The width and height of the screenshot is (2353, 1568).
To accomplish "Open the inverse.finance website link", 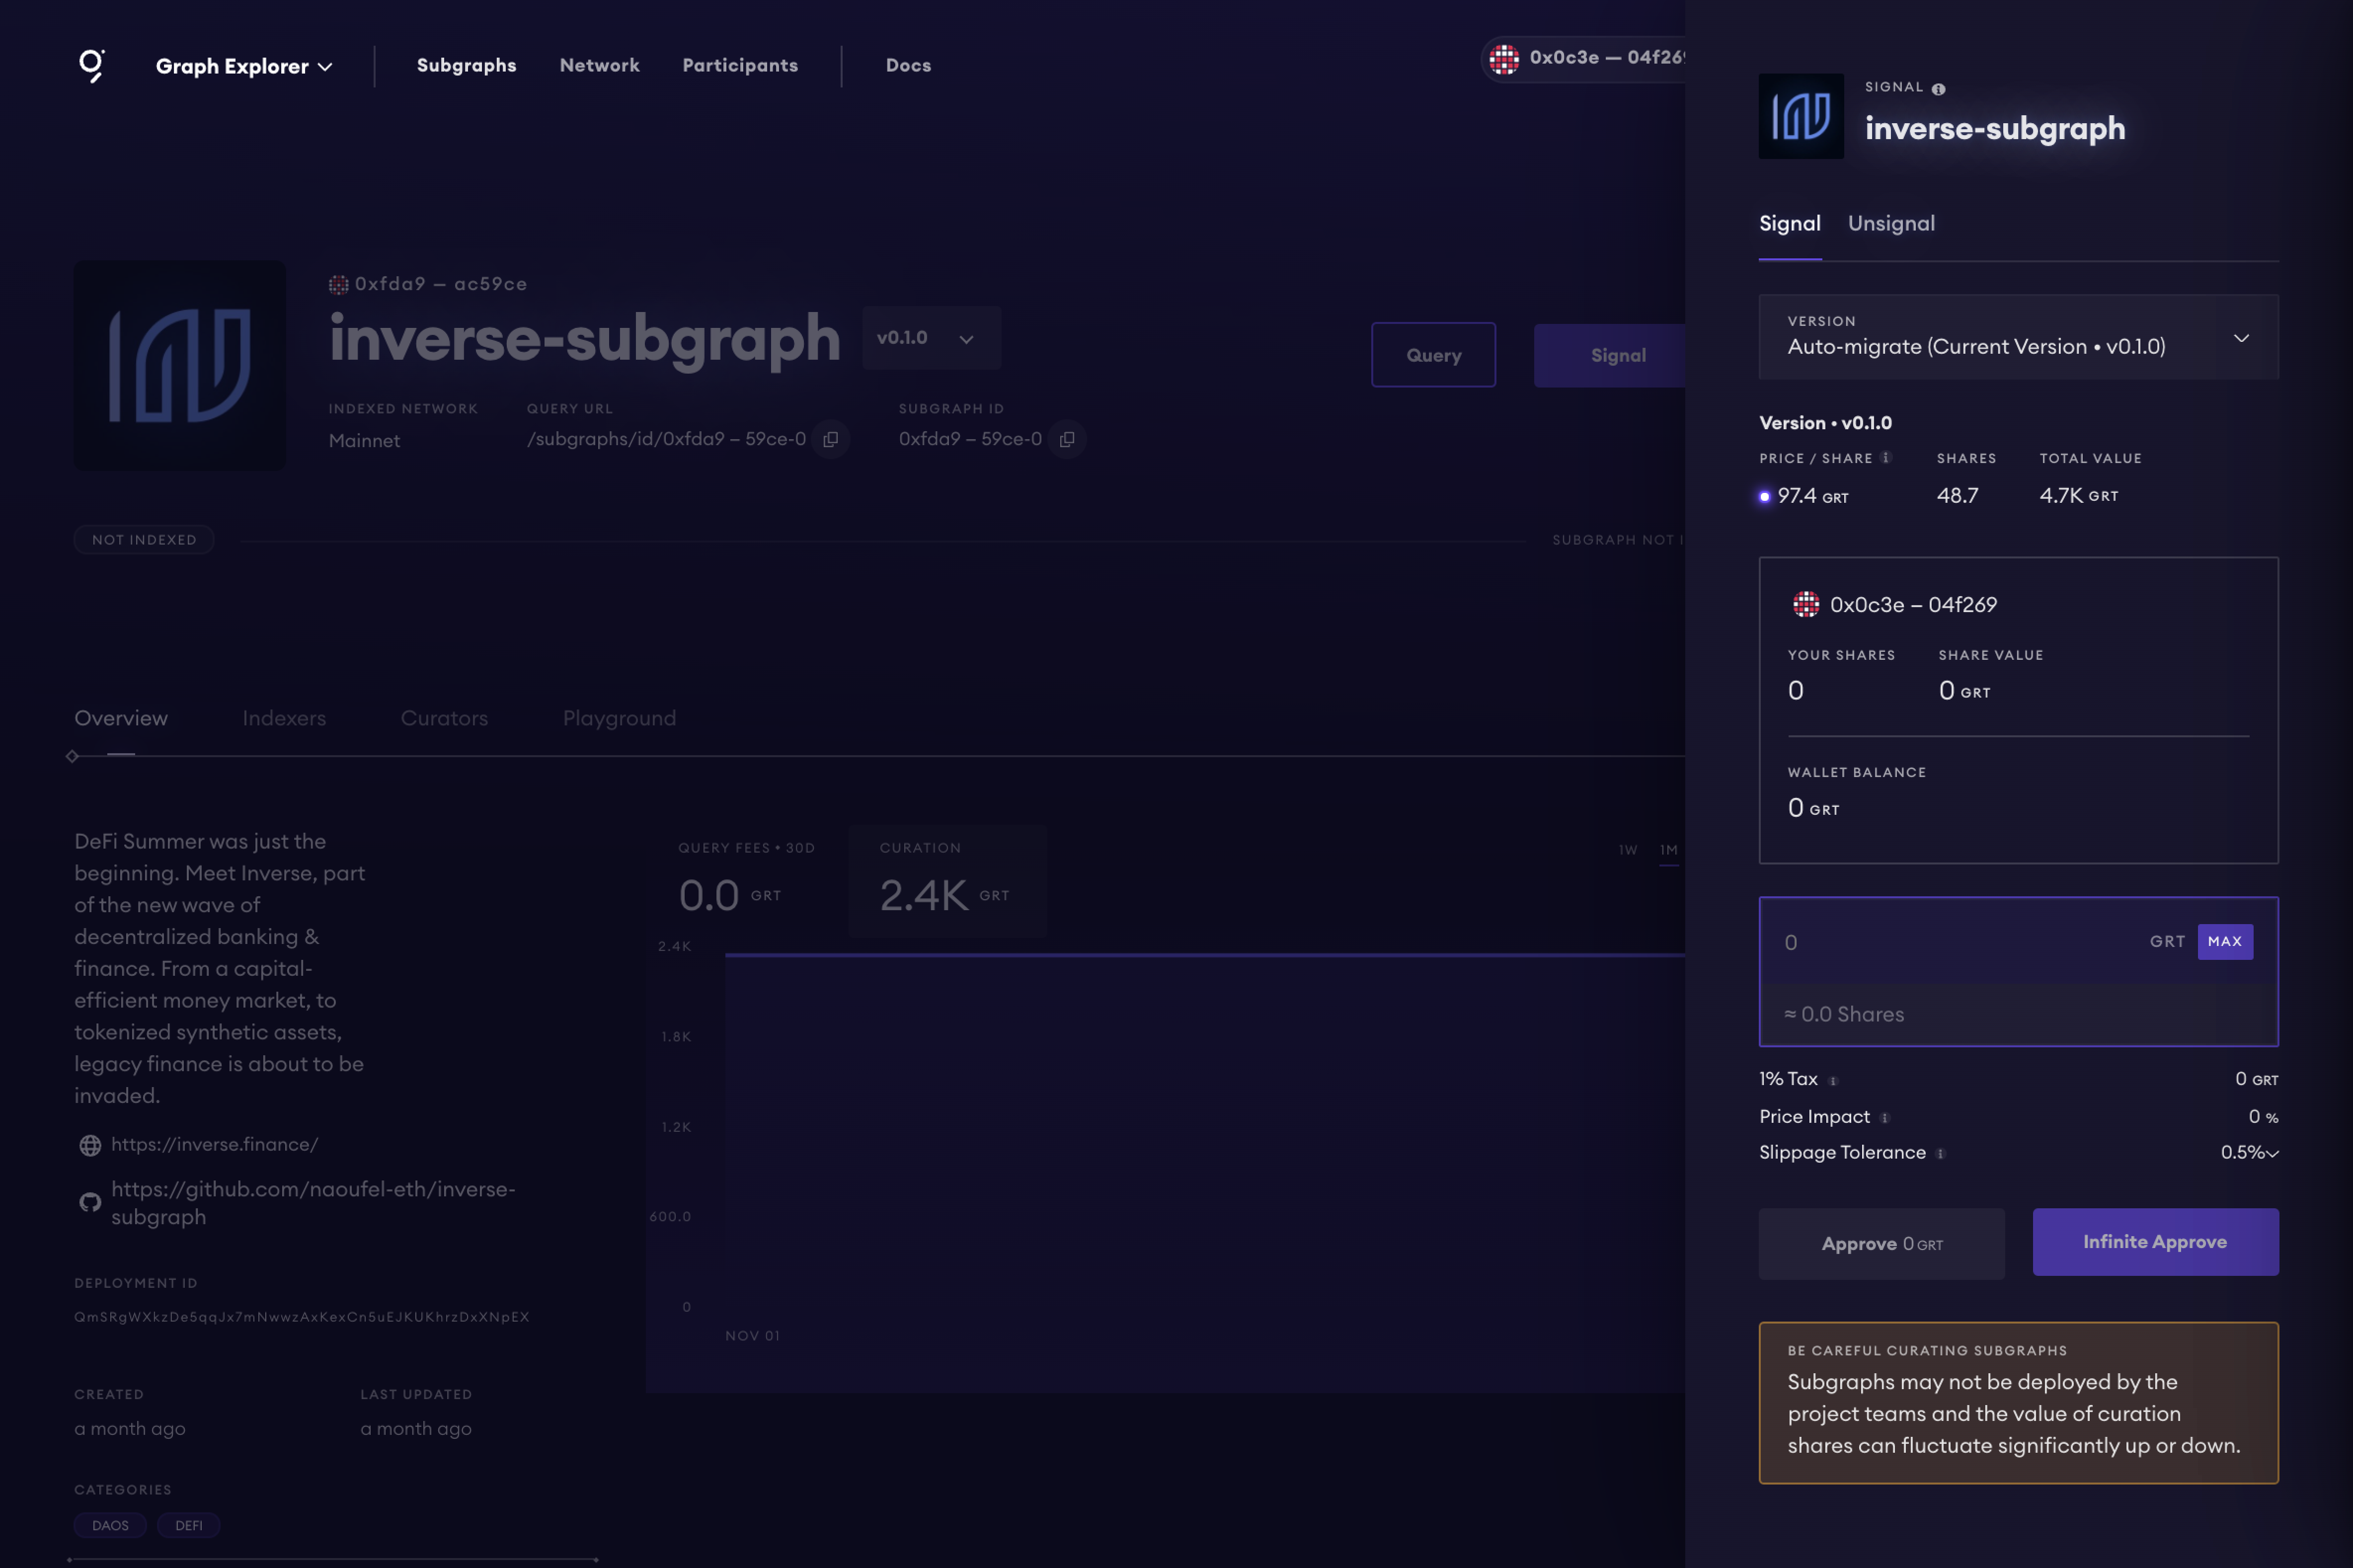I will click(215, 1144).
